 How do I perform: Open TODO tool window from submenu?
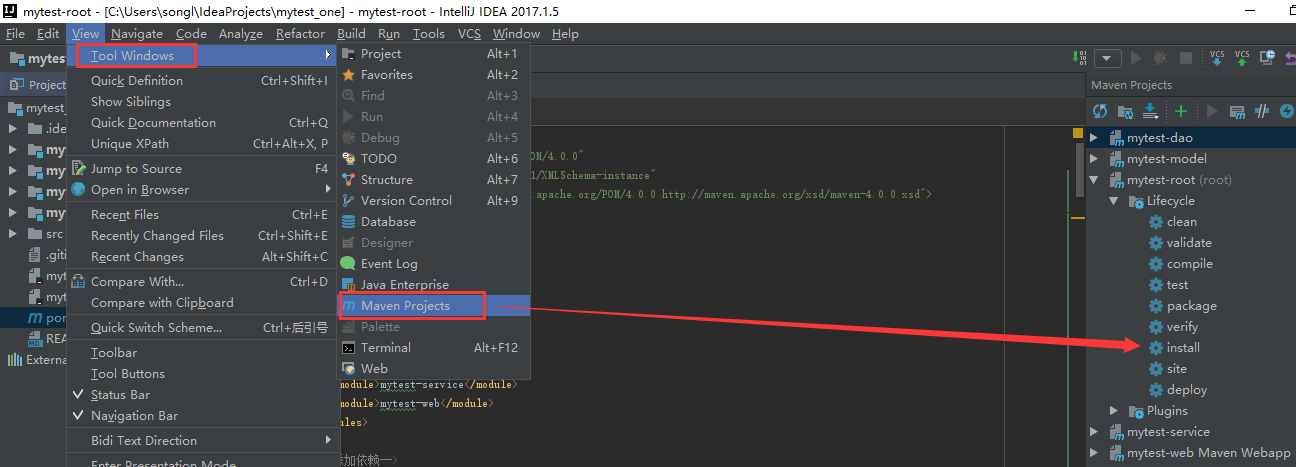coord(432,159)
